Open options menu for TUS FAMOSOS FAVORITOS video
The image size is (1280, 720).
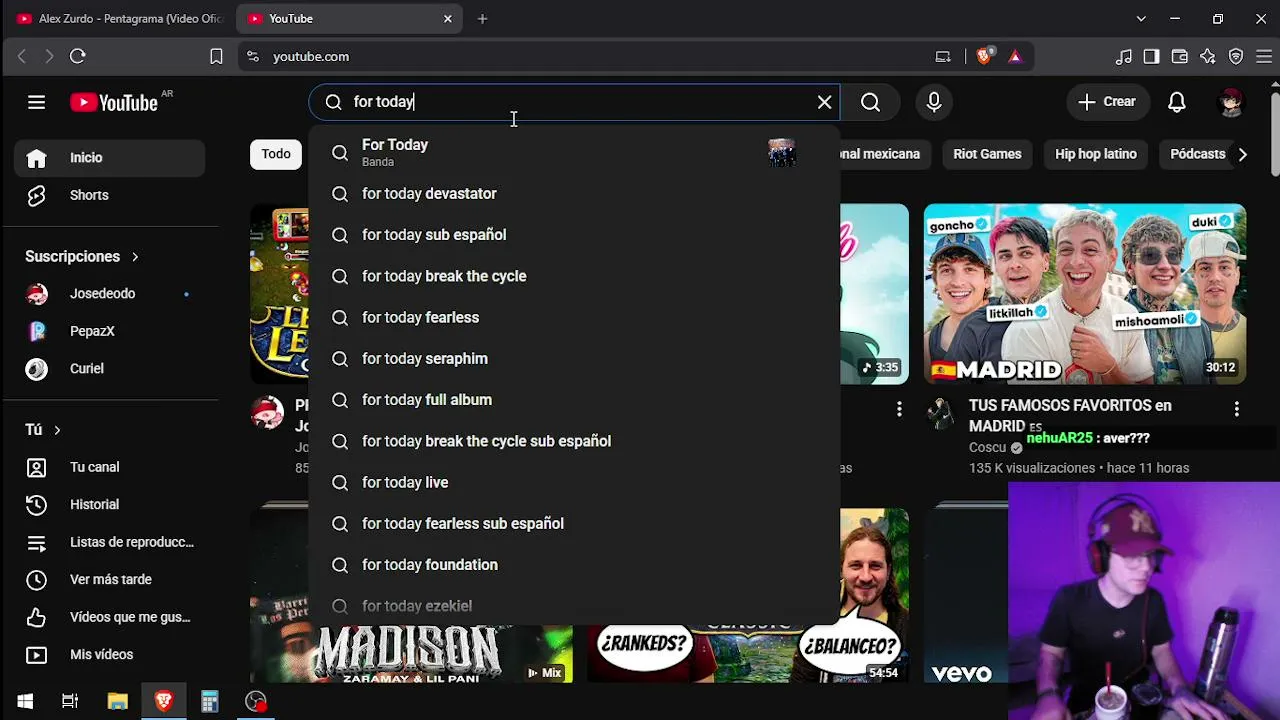click(1237, 409)
